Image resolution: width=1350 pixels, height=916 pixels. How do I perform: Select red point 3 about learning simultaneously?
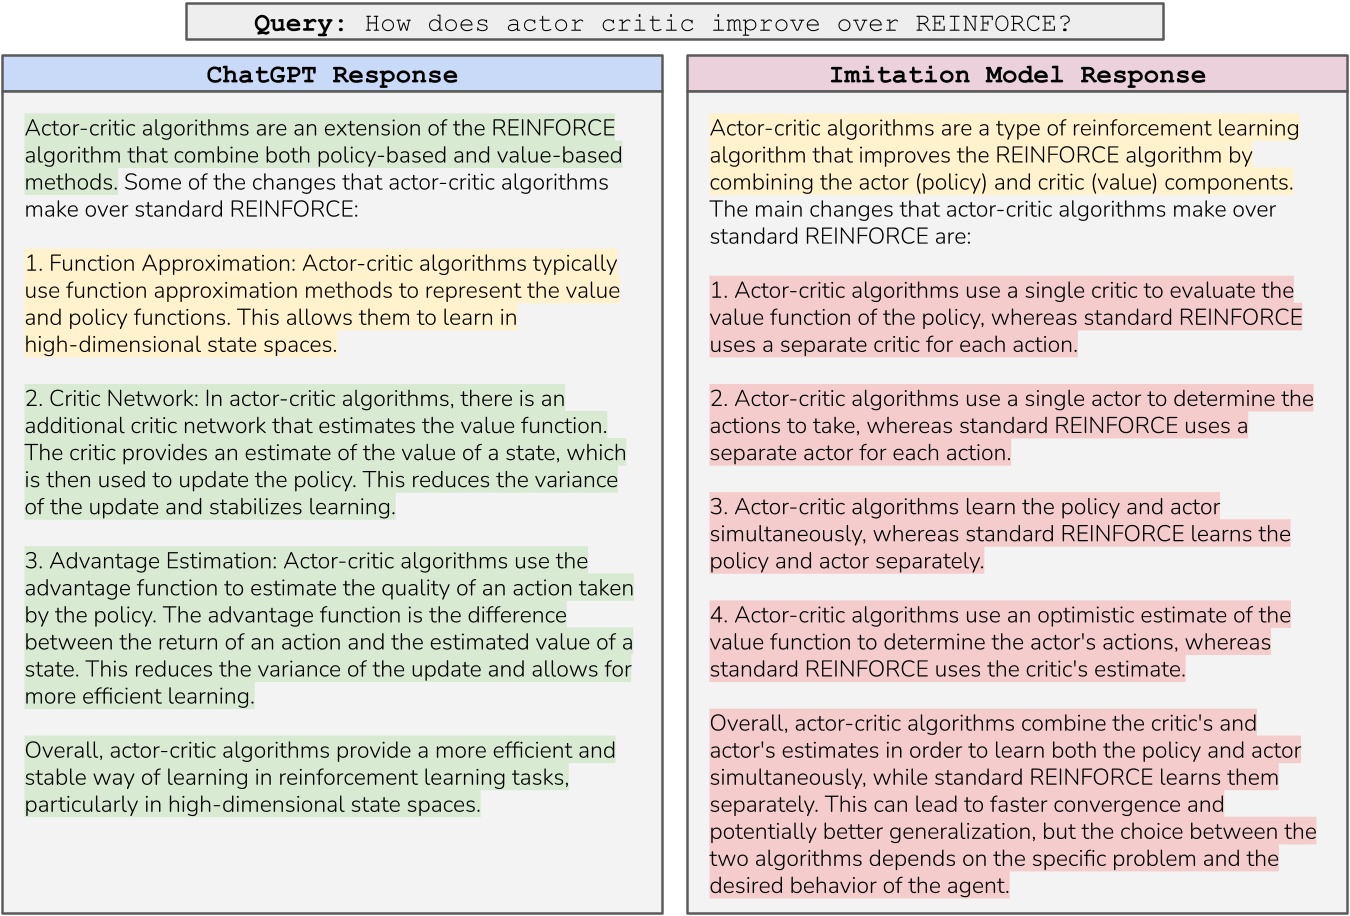point(1000,533)
